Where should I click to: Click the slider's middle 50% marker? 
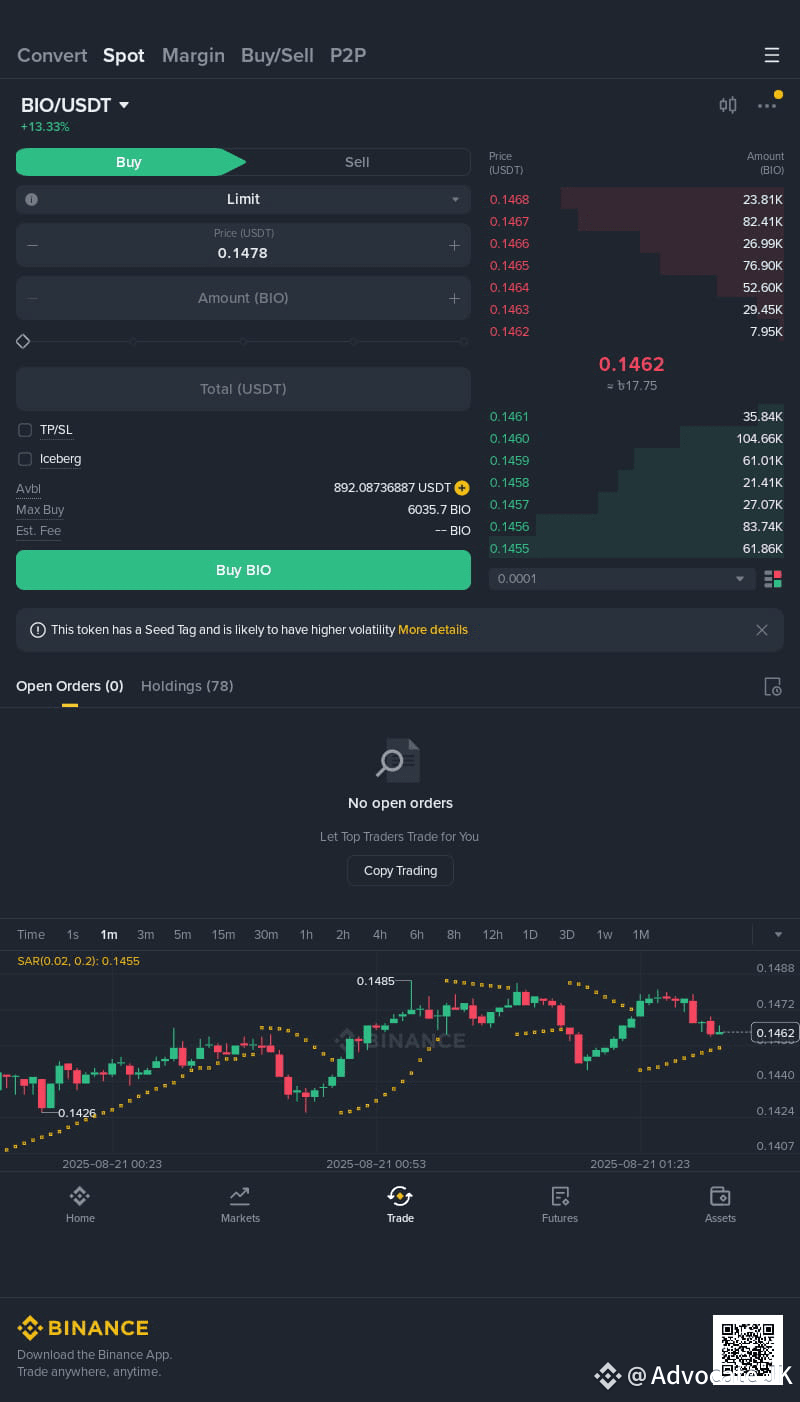(243, 341)
